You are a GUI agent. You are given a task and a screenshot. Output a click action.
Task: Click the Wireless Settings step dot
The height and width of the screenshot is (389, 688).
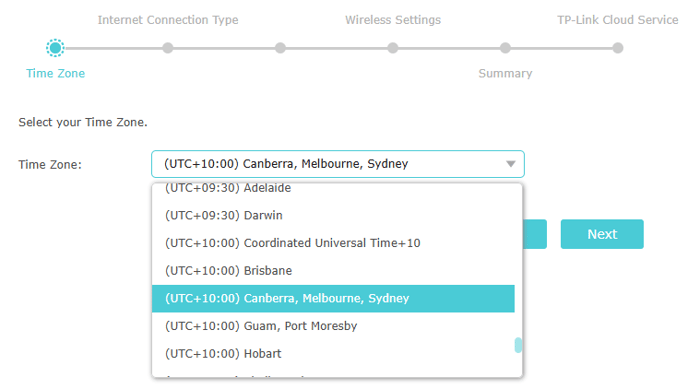click(x=393, y=48)
